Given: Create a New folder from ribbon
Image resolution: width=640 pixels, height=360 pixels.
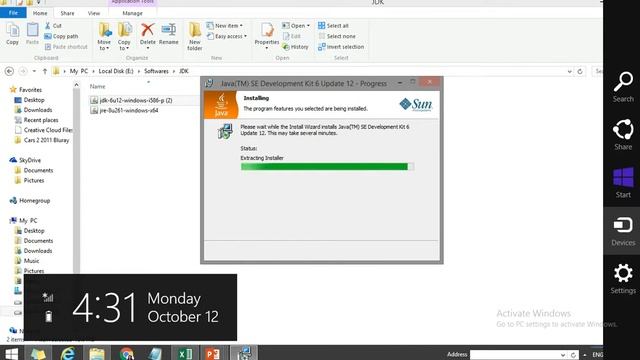Looking at the screenshot, I should pyautogui.click(x=195, y=37).
